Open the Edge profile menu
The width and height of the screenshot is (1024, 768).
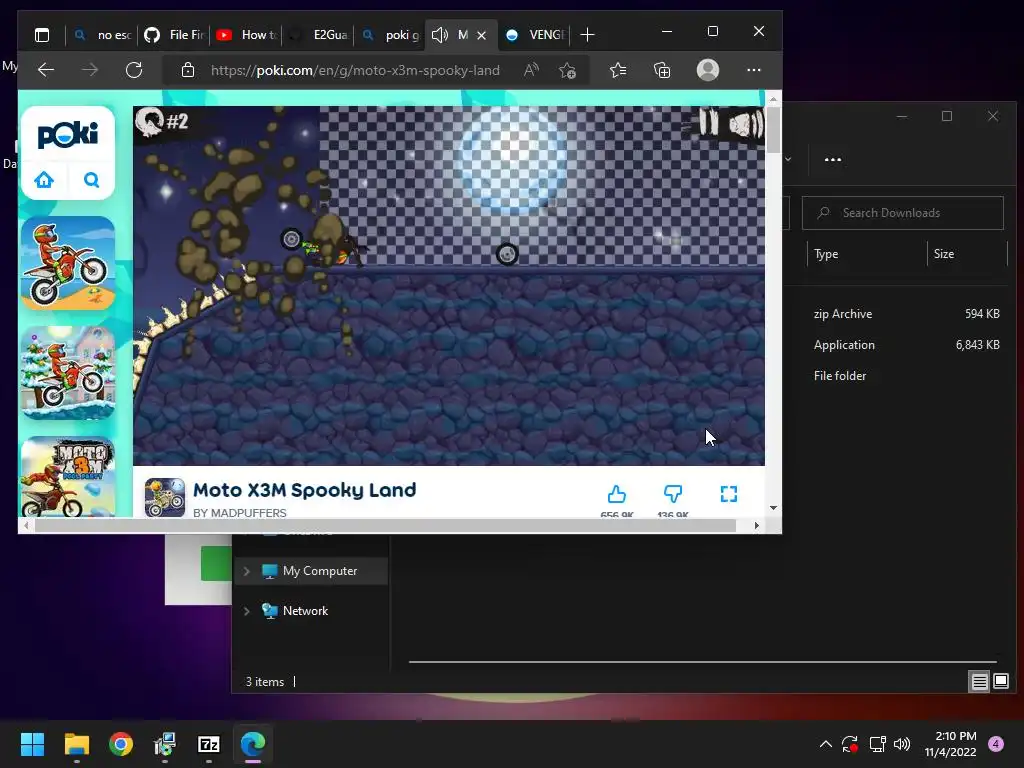(708, 70)
